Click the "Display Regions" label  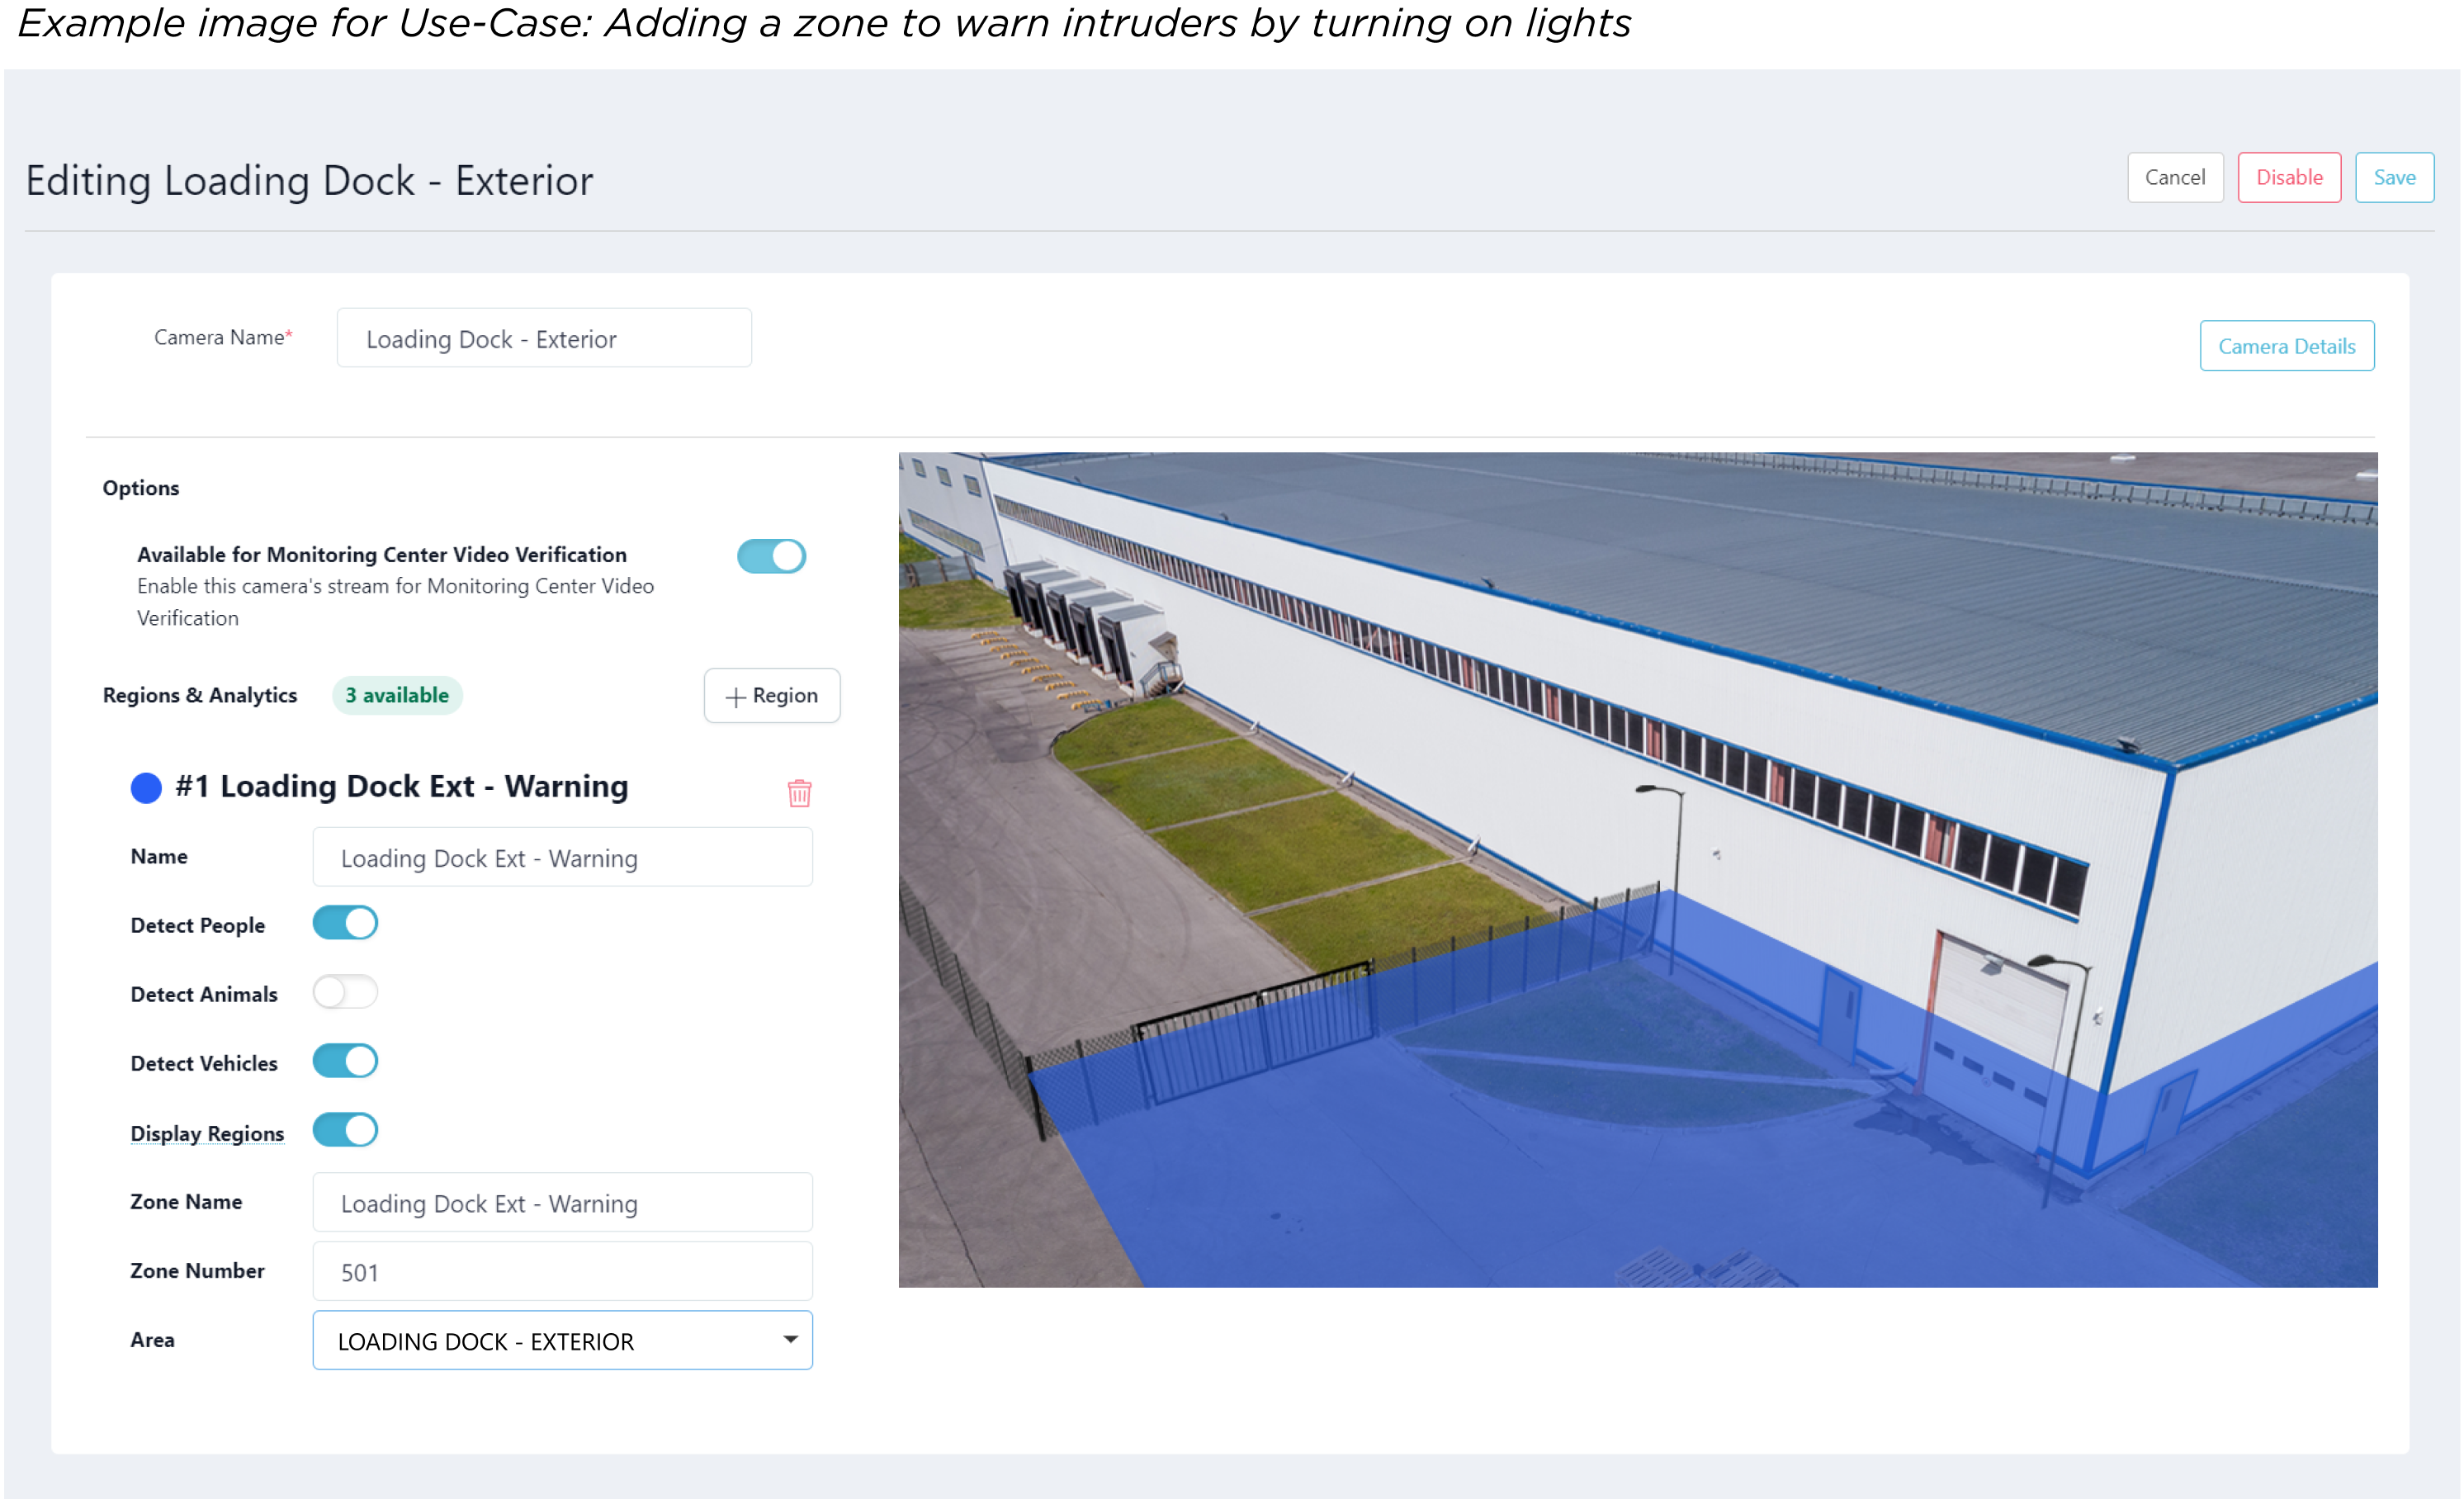click(207, 1133)
